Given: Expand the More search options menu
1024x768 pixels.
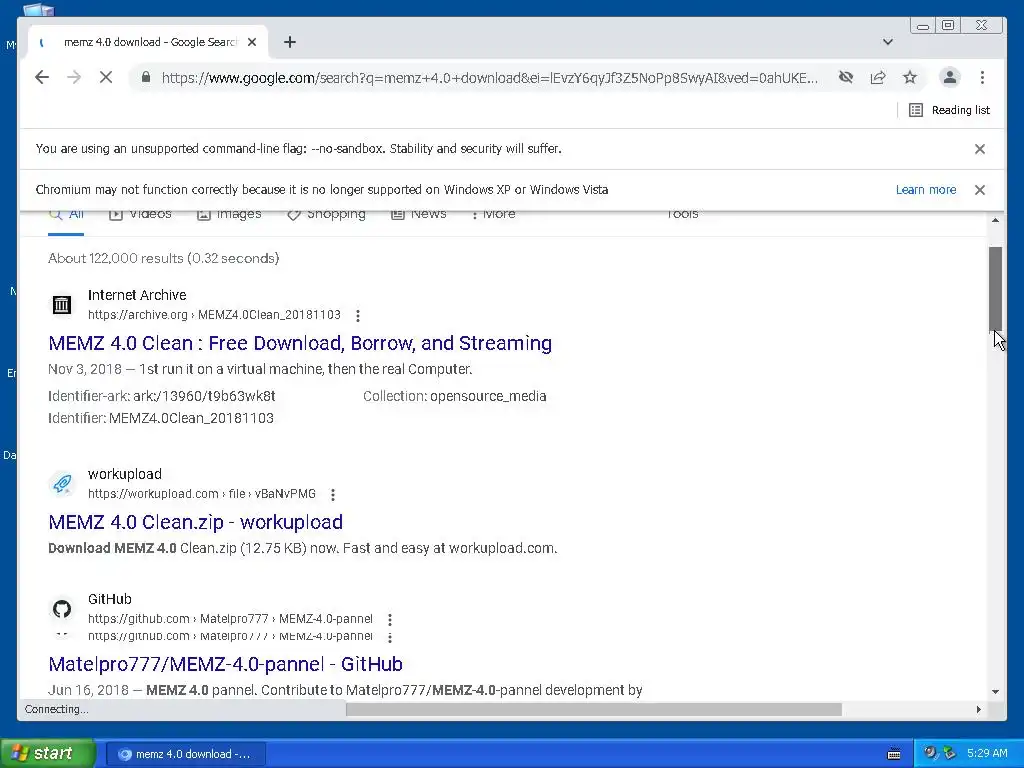Looking at the screenshot, I should tap(493, 214).
